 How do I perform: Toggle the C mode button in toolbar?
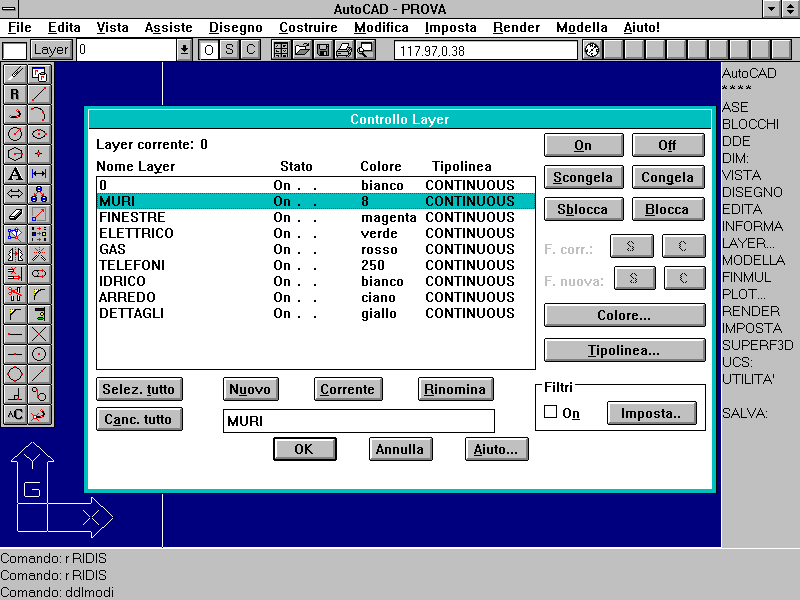coord(251,50)
